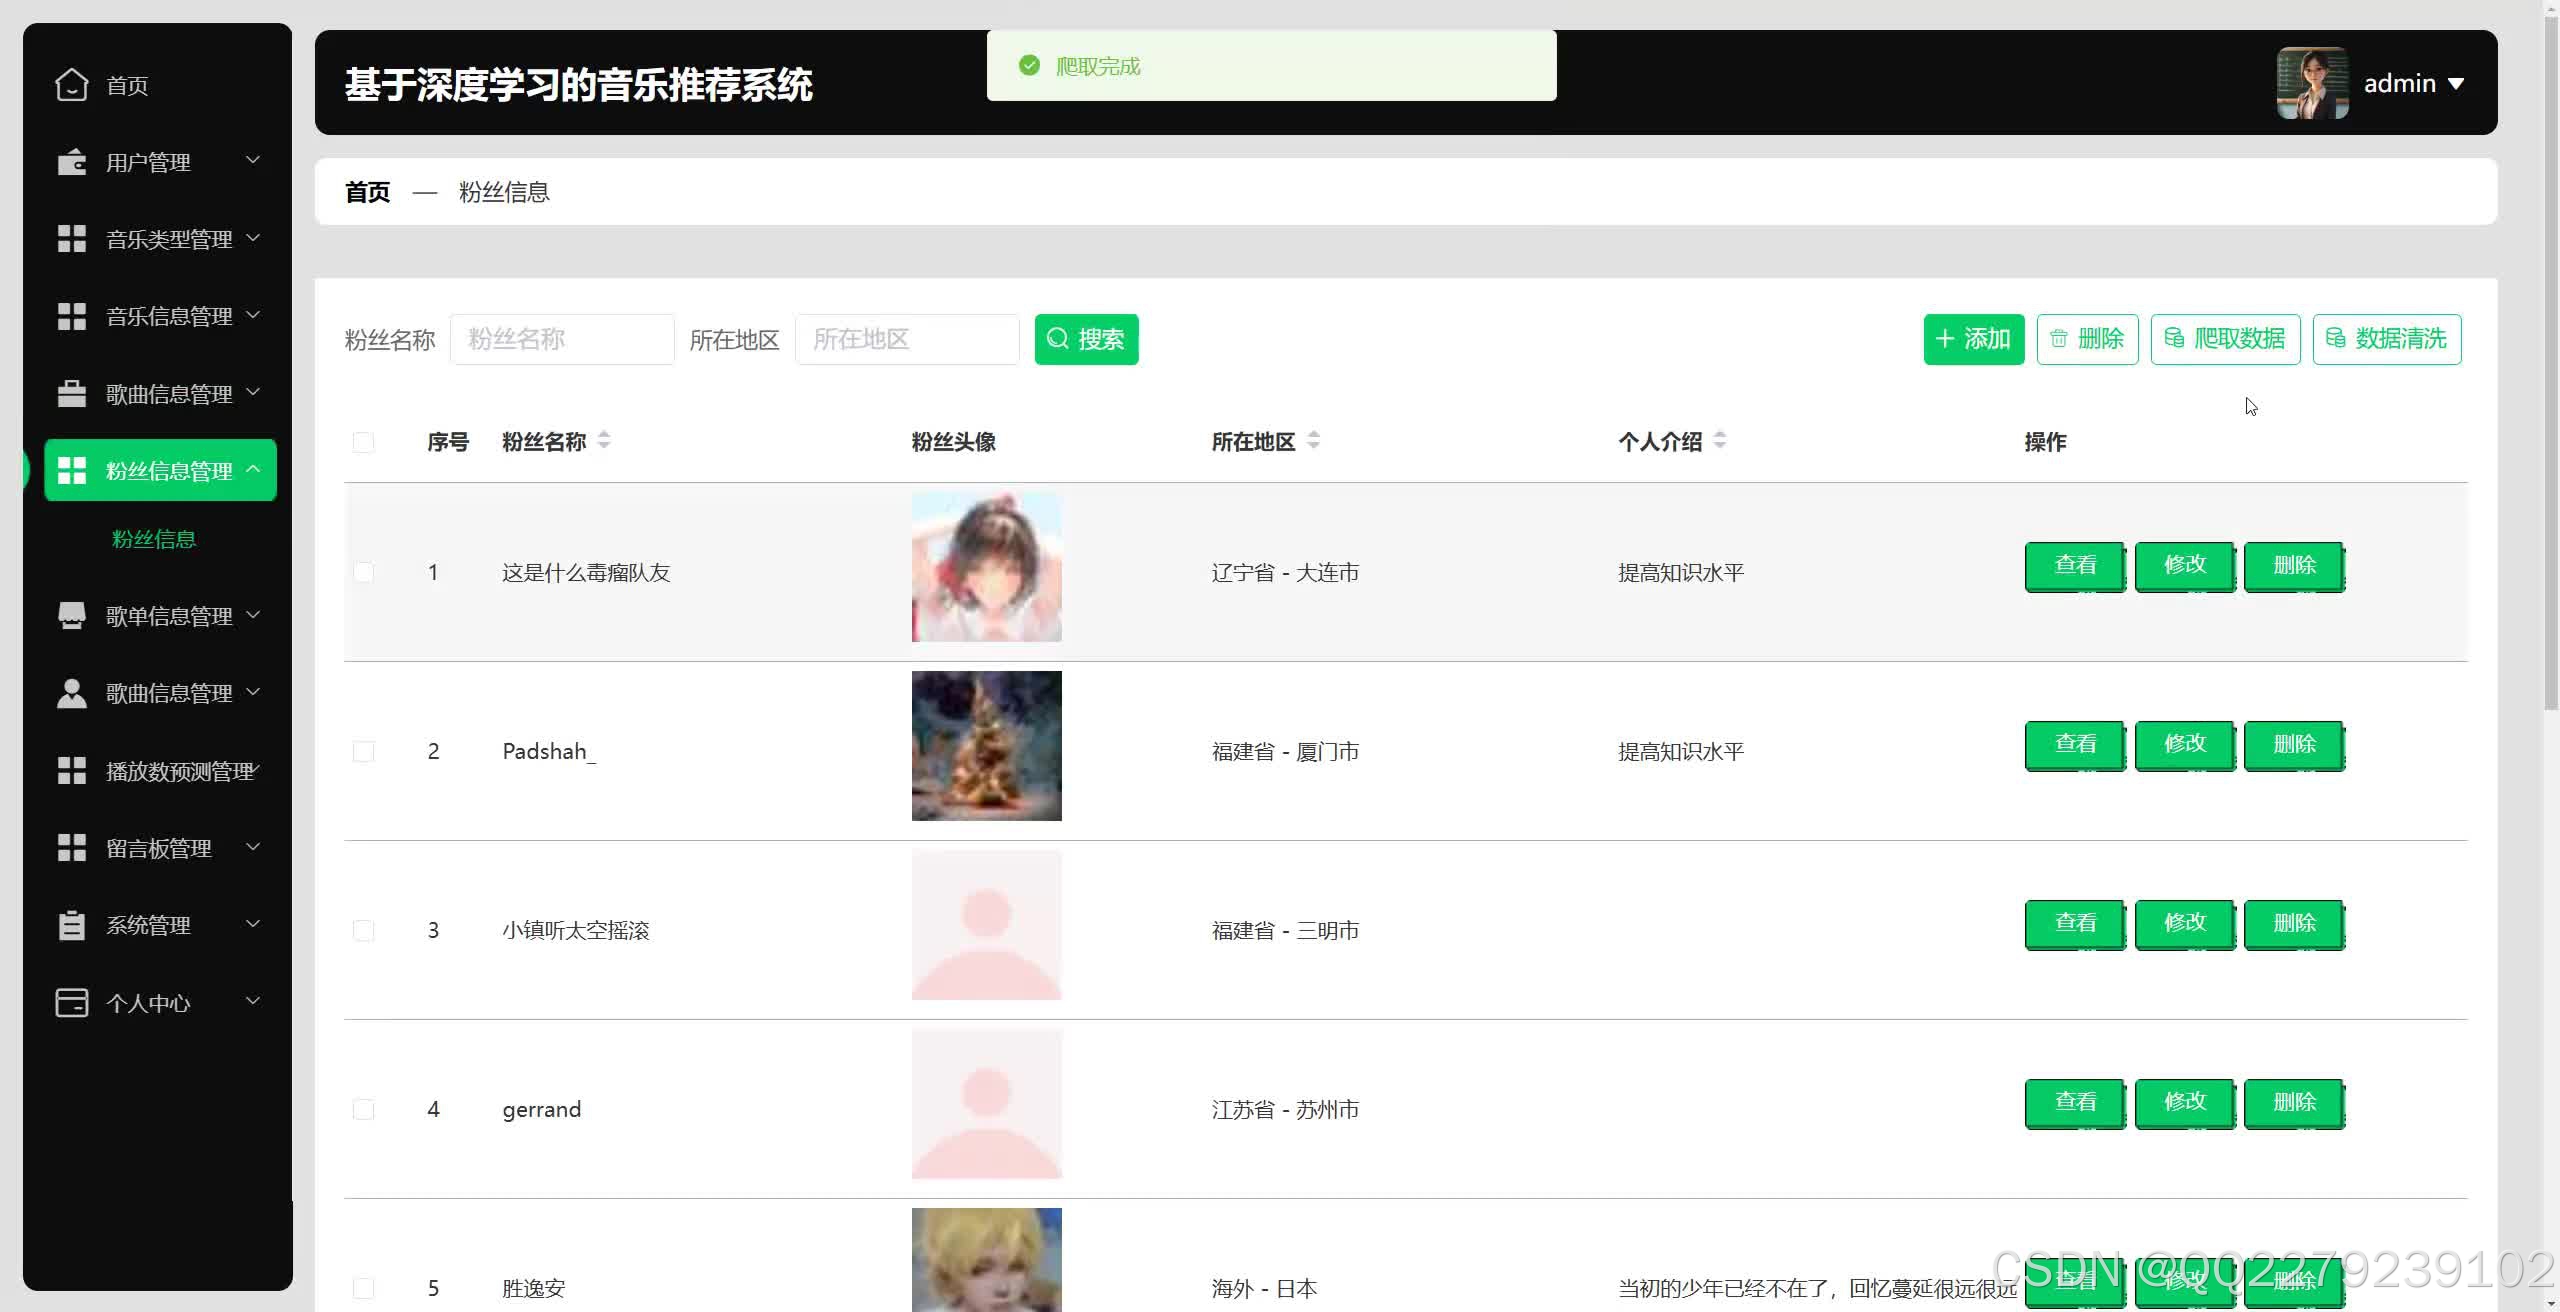Click the briefcase icon next to 歌曲信息管理
Image resolution: width=2560 pixels, height=1312 pixels.
tap(71, 394)
